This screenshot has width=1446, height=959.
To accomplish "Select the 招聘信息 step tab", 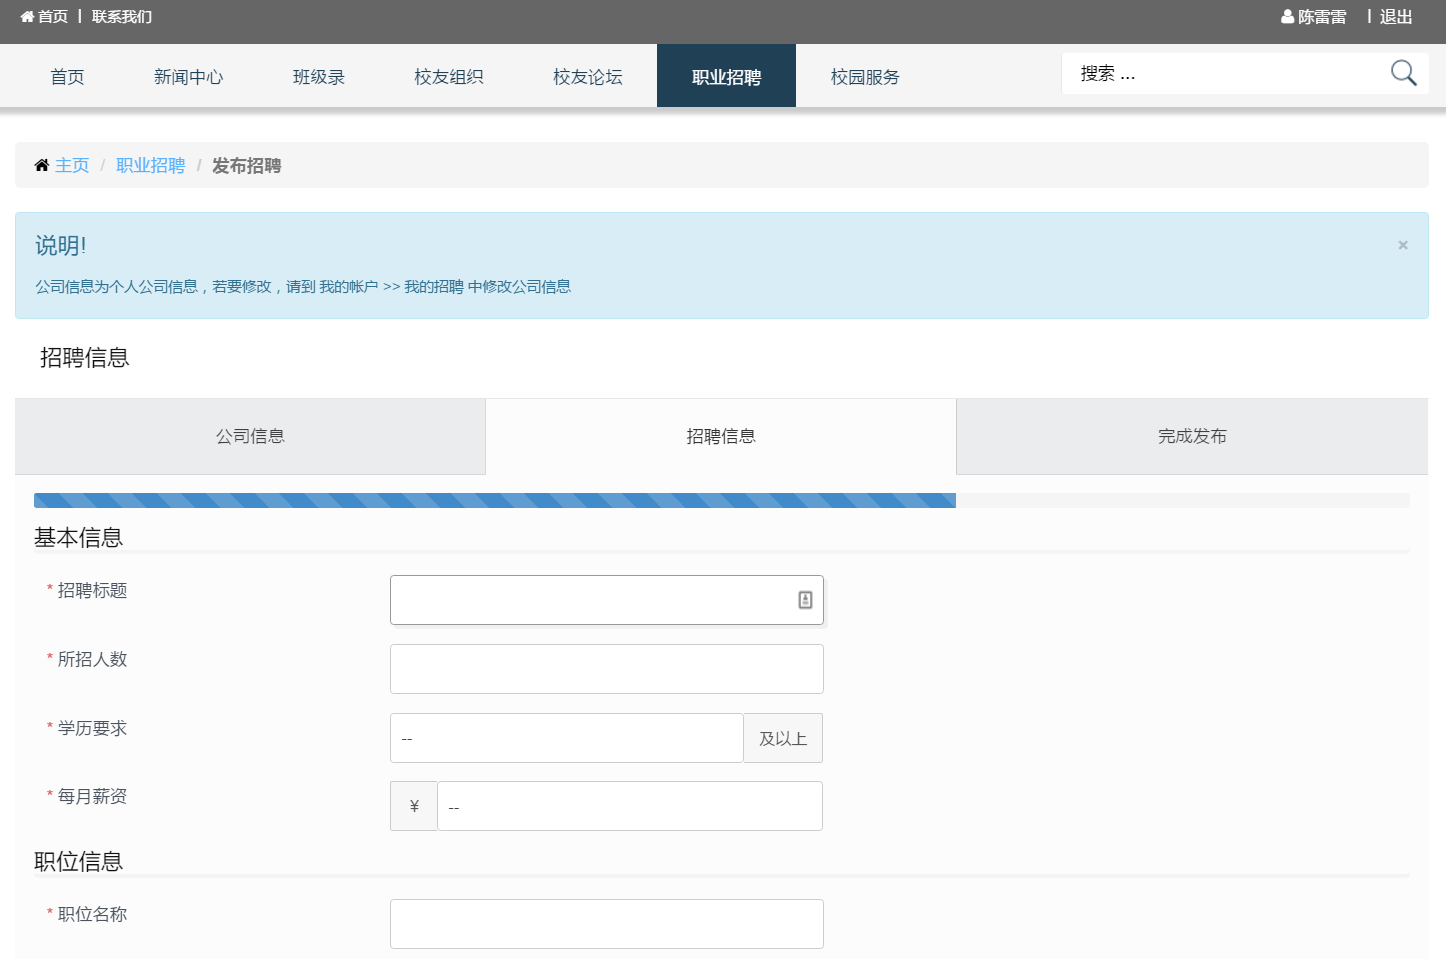I will click(x=721, y=436).
